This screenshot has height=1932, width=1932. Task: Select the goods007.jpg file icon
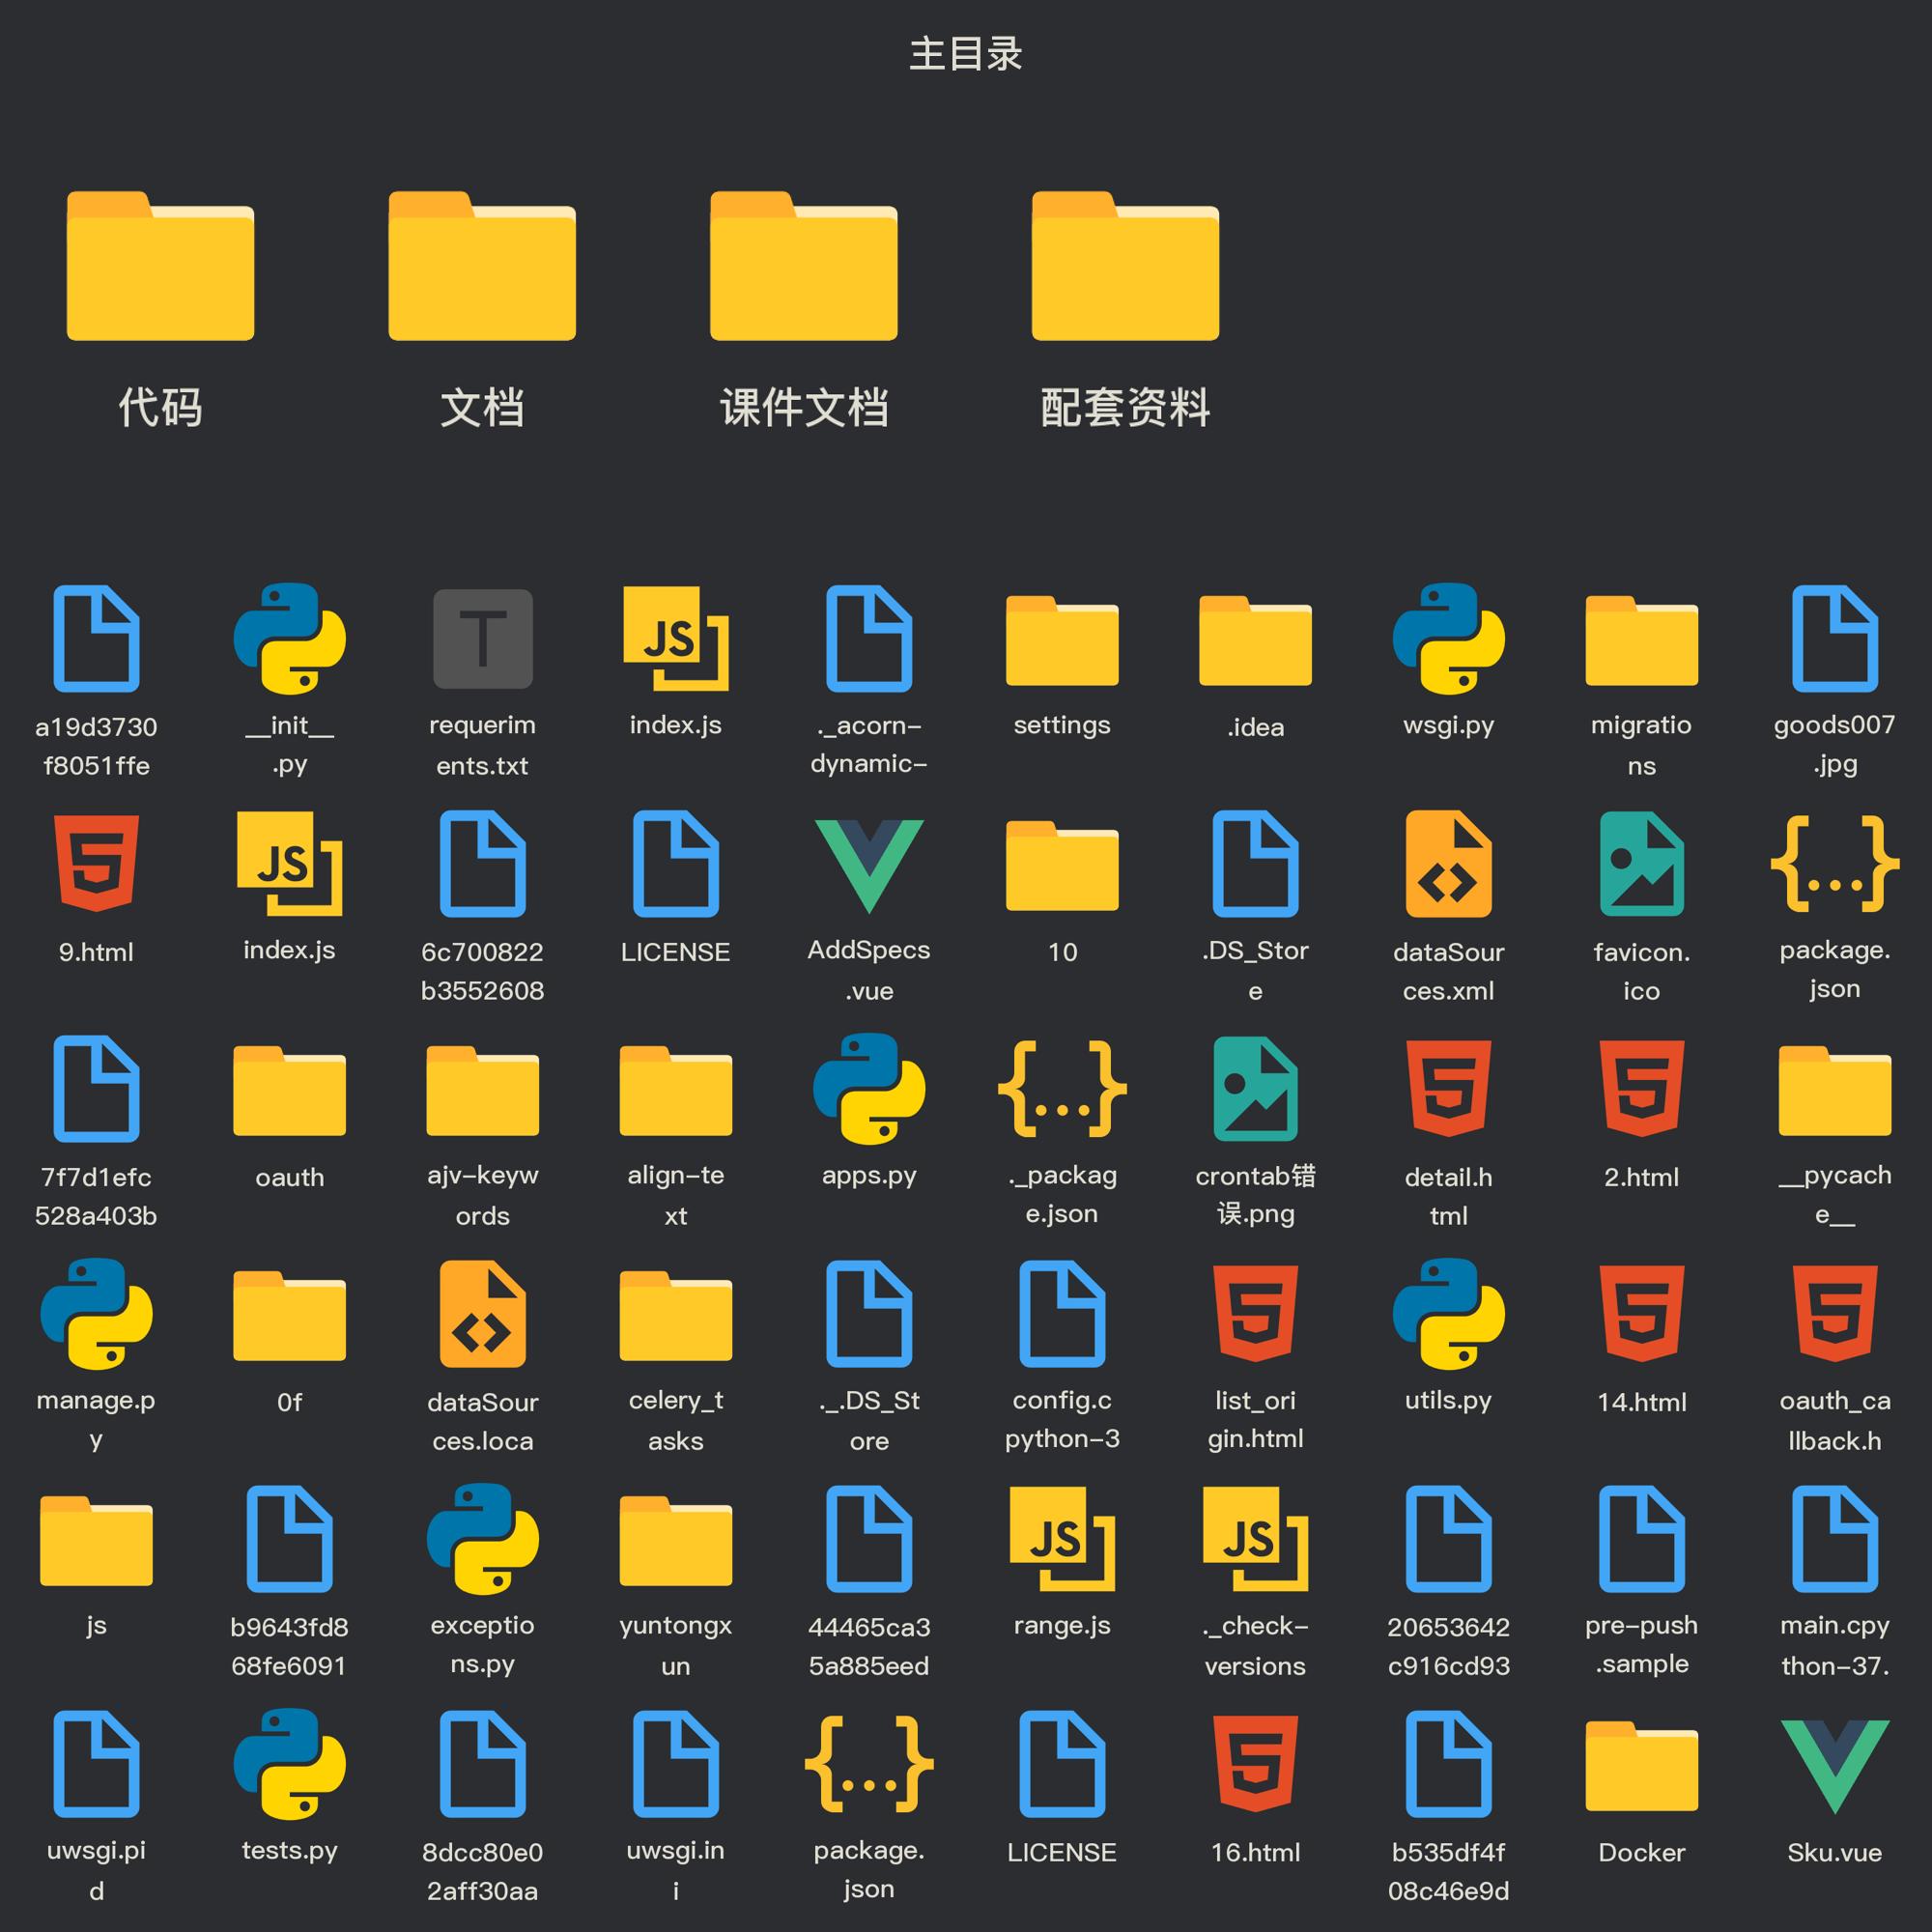coord(1835,639)
